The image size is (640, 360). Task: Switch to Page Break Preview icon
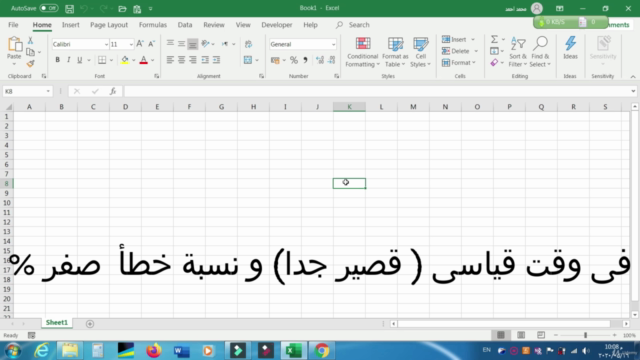coord(541,335)
